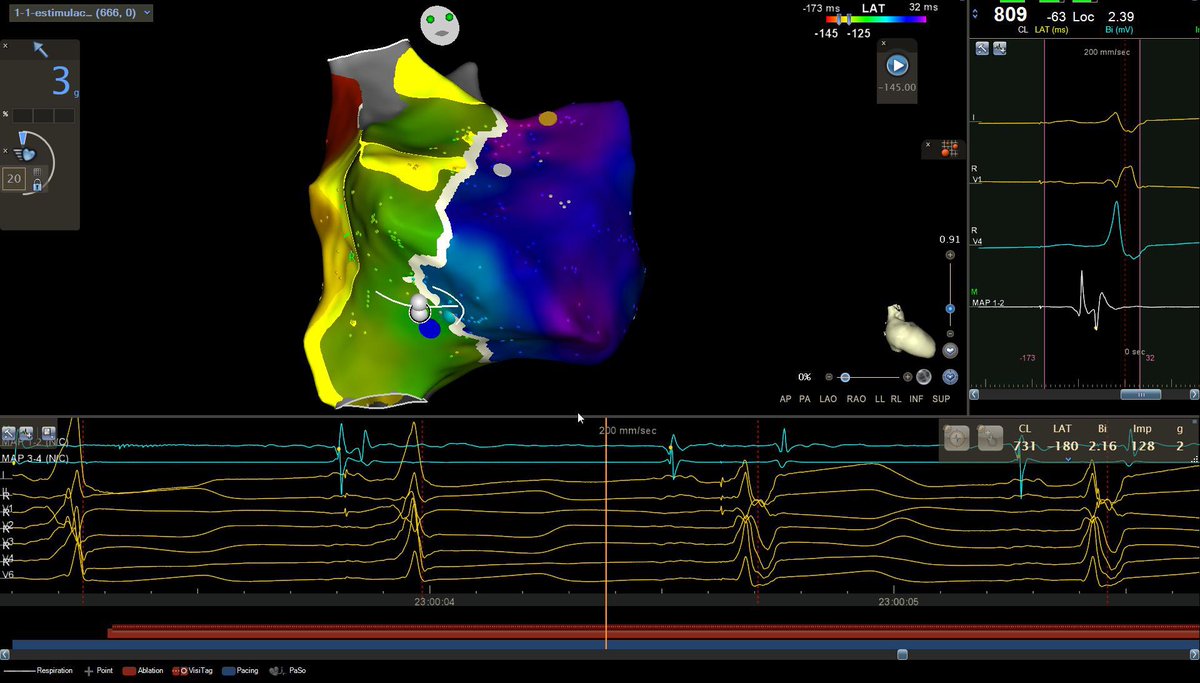
Task: Close the contact force panel
Action: (x=5, y=46)
